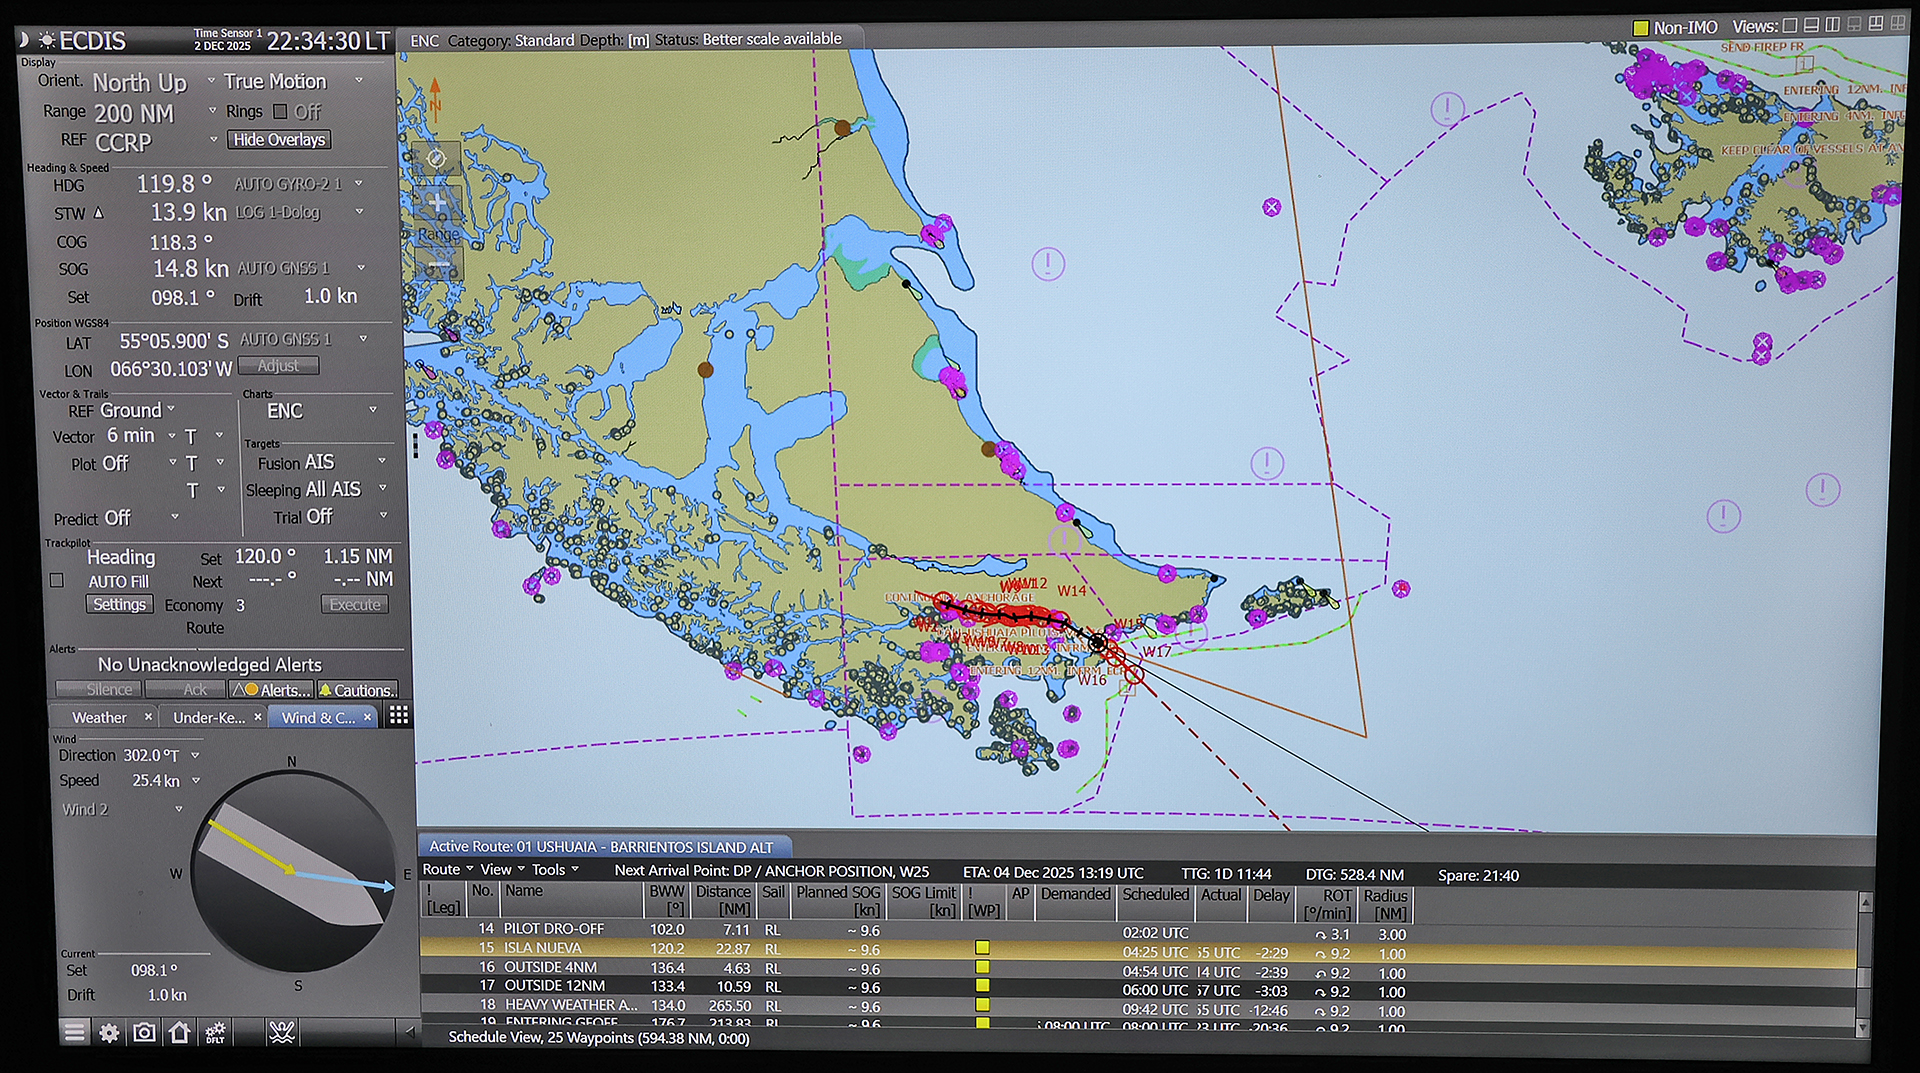Screen dimensions: 1920x1073
Task: Open the trackpilot Settings button
Action: coord(119,605)
